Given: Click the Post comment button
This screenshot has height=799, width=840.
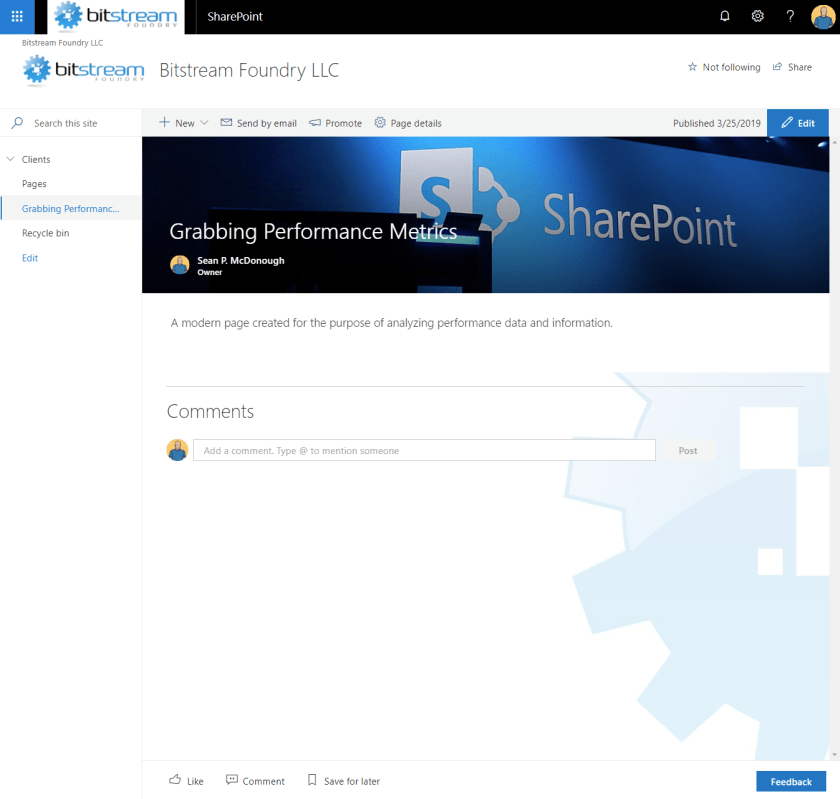Looking at the screenshot, I should [688, 451].
